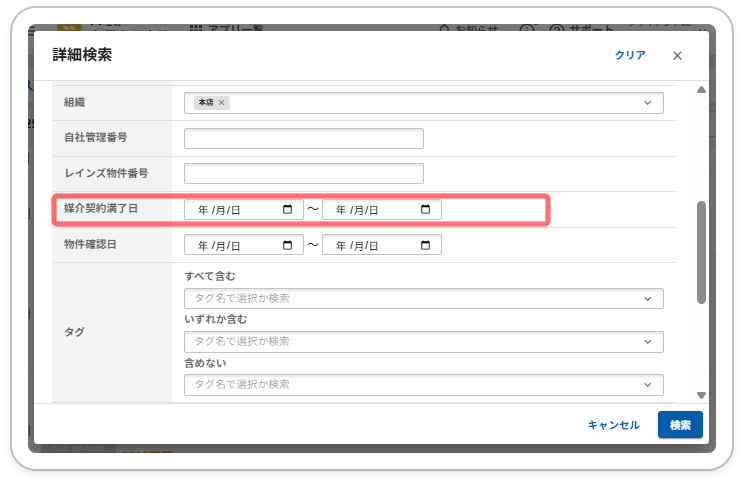The width and height of the screenshot is (744, 485).
Task: Click the blue 検索 button
Action: pyautogui.click(x=680, y=425)
